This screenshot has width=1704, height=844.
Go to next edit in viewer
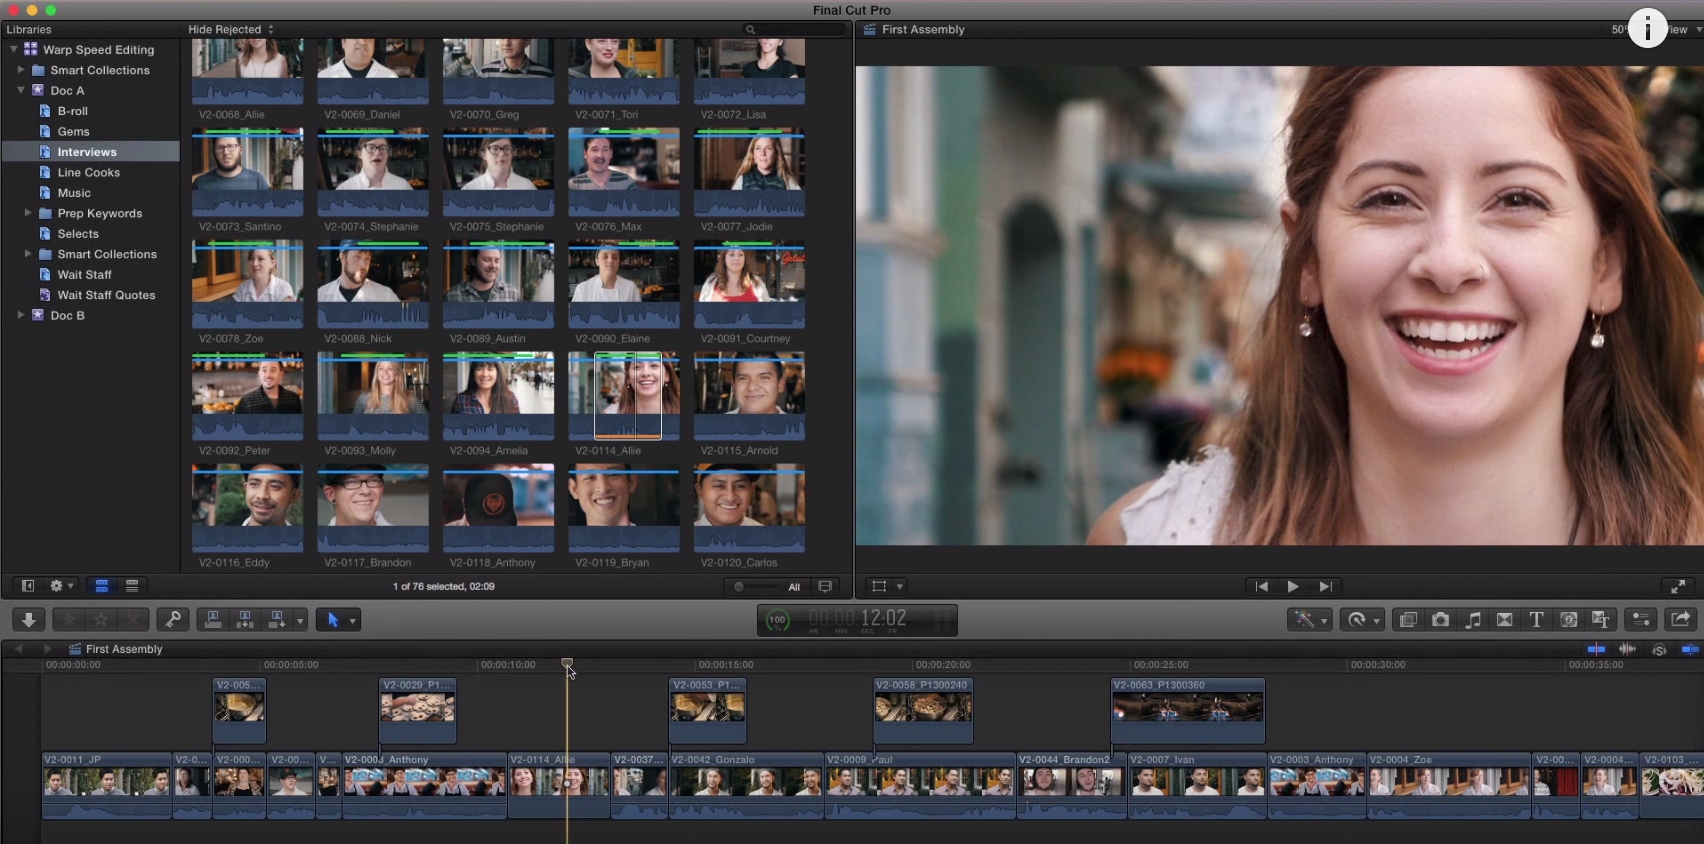pos(1325,587)
